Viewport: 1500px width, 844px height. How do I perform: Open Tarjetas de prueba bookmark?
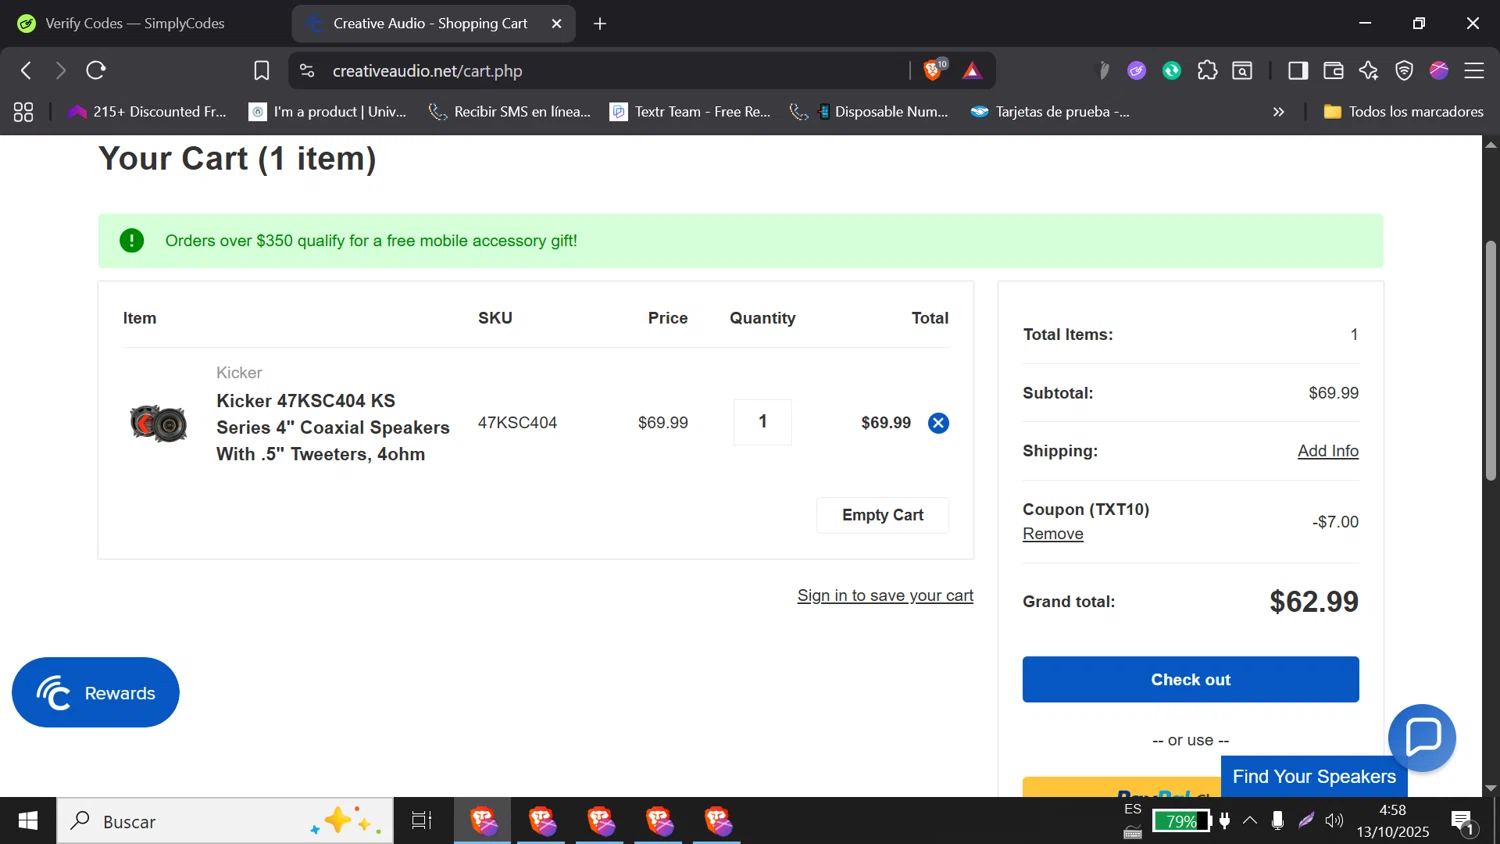coord(1051,112)
